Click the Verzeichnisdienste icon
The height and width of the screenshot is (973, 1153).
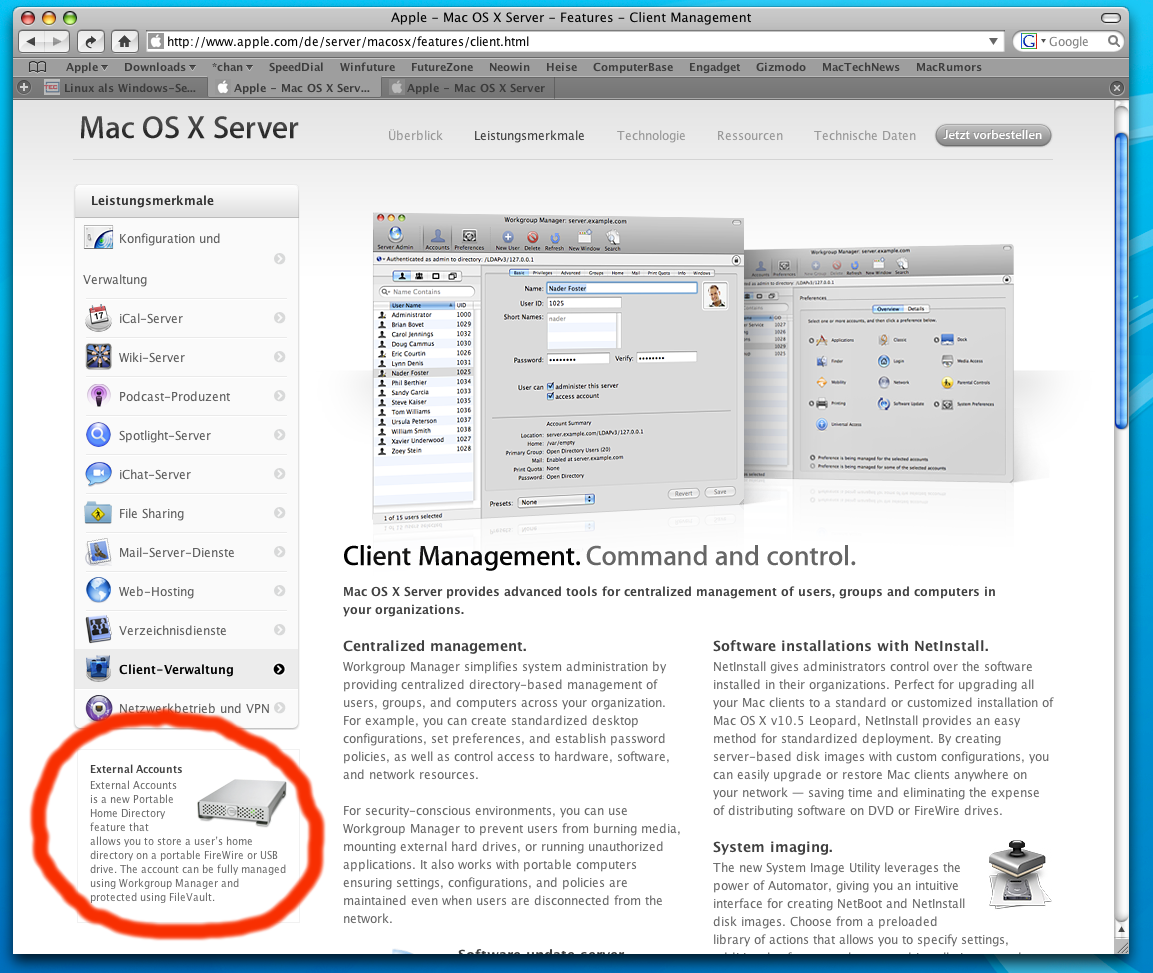pos(99,630)
